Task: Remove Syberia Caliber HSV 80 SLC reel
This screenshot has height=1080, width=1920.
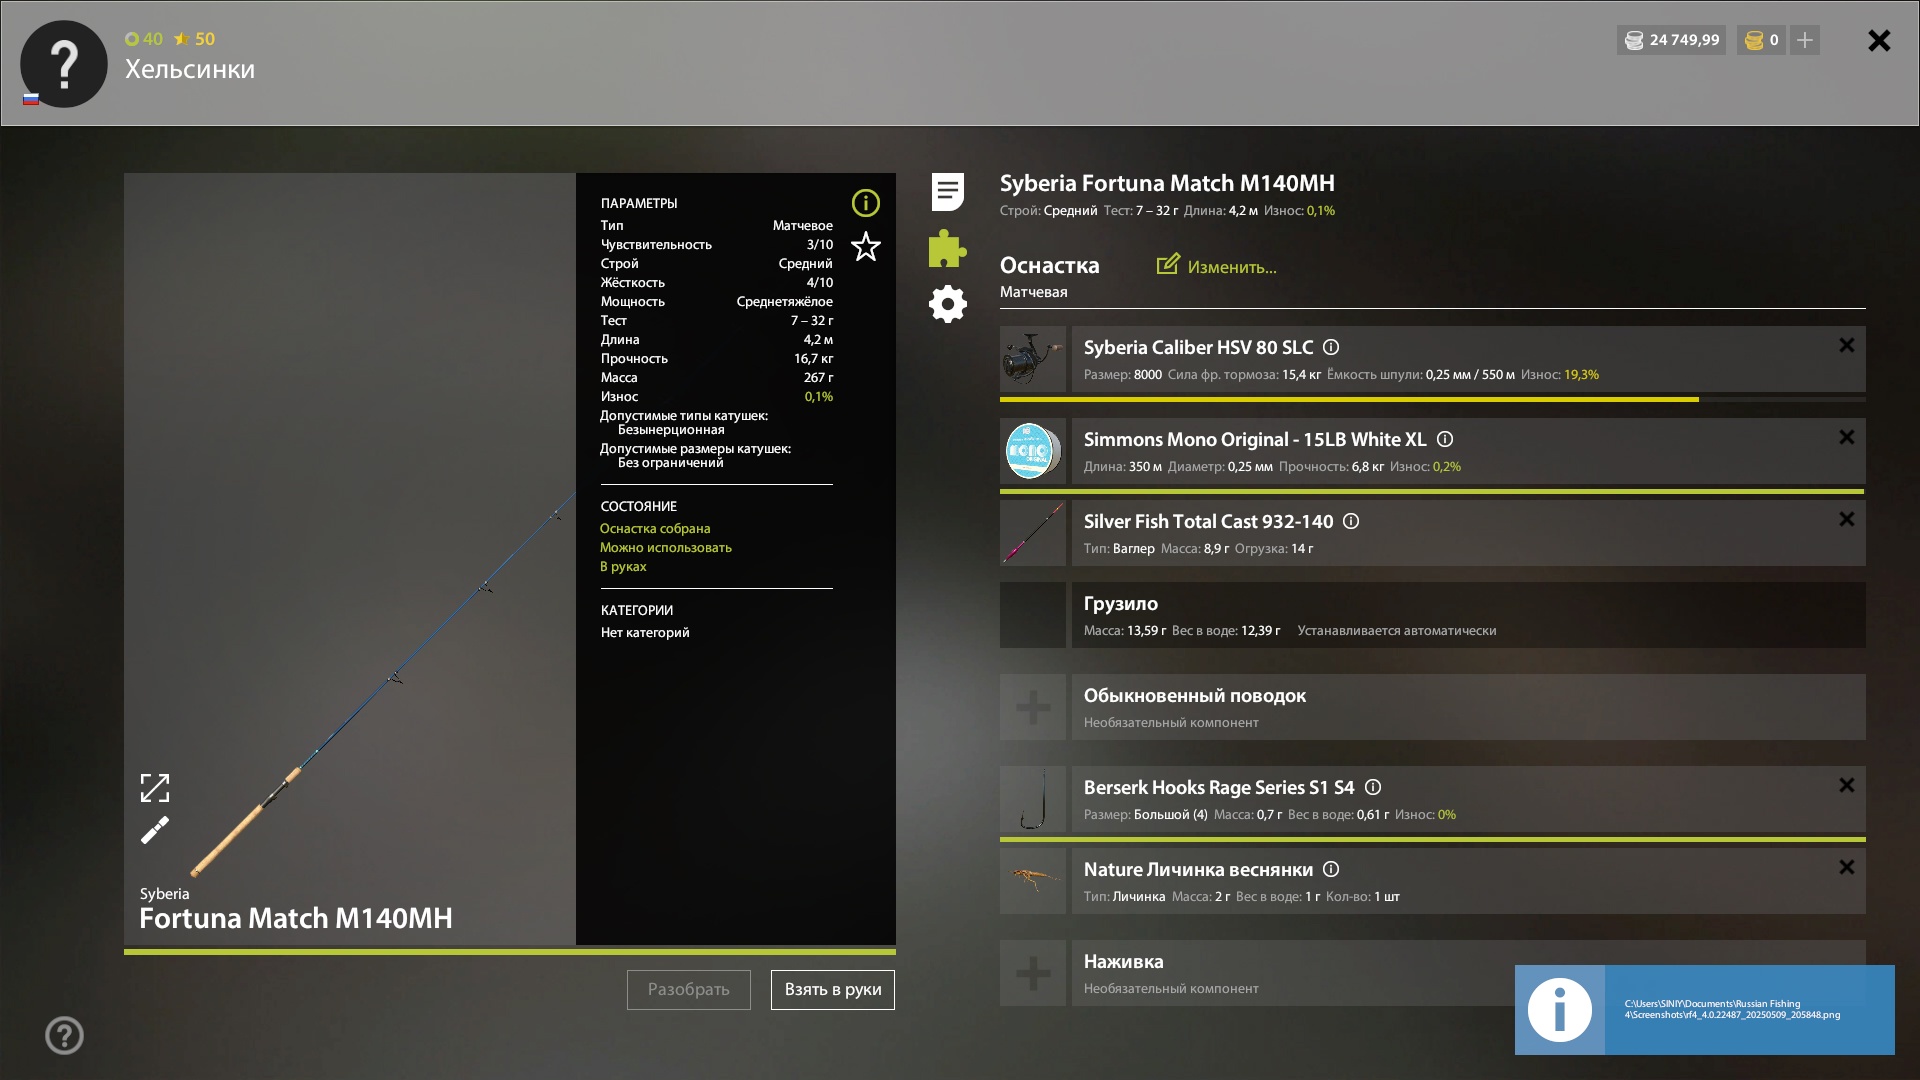Action: pos(1847,345)
